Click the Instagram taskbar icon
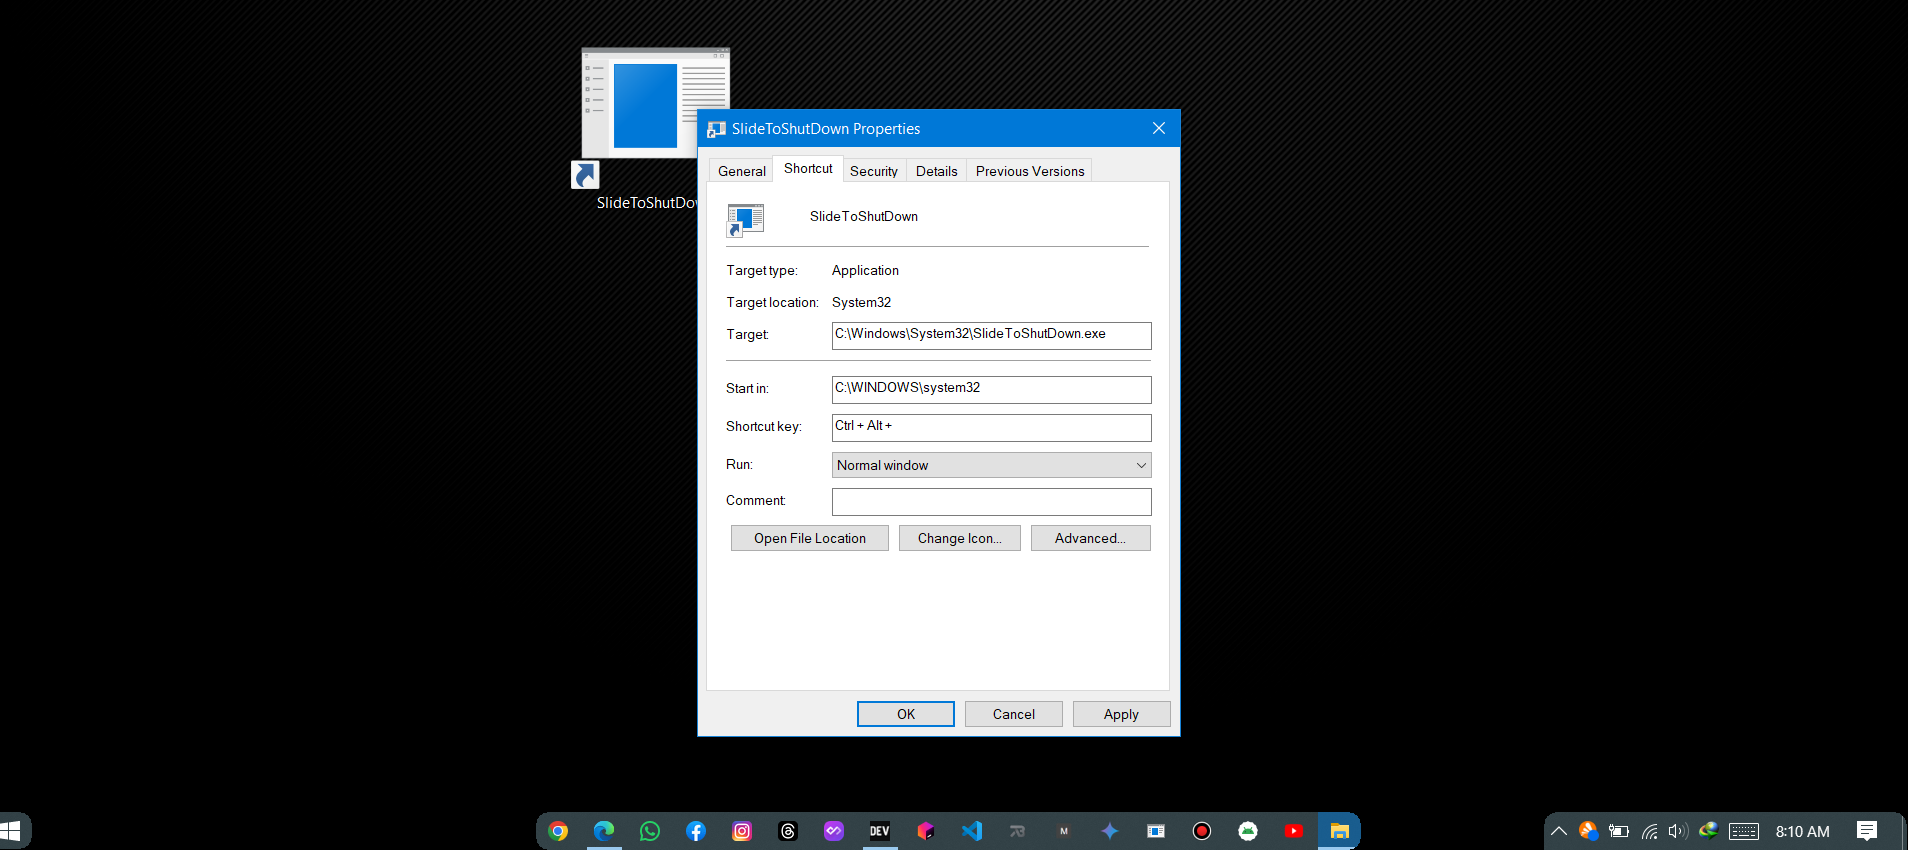This screenshot has width=1908, height=850. tap(742, 831)
